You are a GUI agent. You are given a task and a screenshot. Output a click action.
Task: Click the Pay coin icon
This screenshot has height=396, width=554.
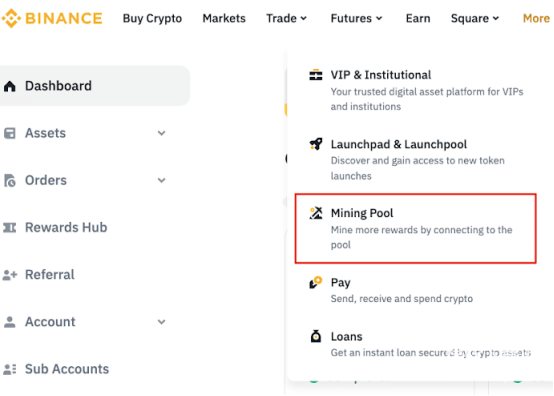tap(316, 282)
